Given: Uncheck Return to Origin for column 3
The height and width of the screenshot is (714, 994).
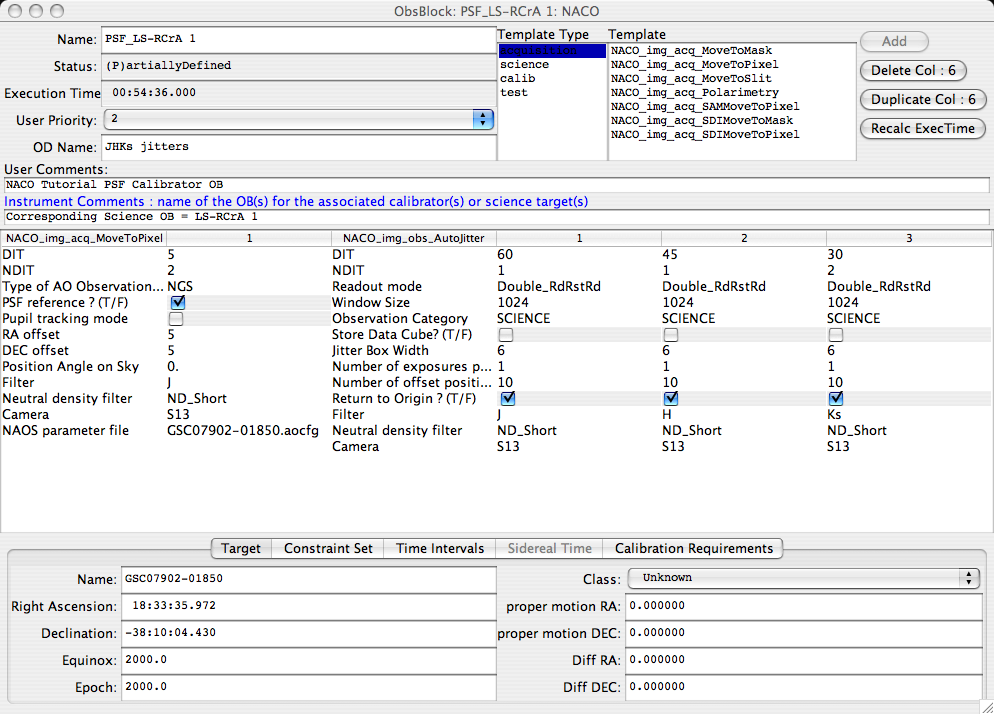Looking at the screenshot, I should click(836, 398).
